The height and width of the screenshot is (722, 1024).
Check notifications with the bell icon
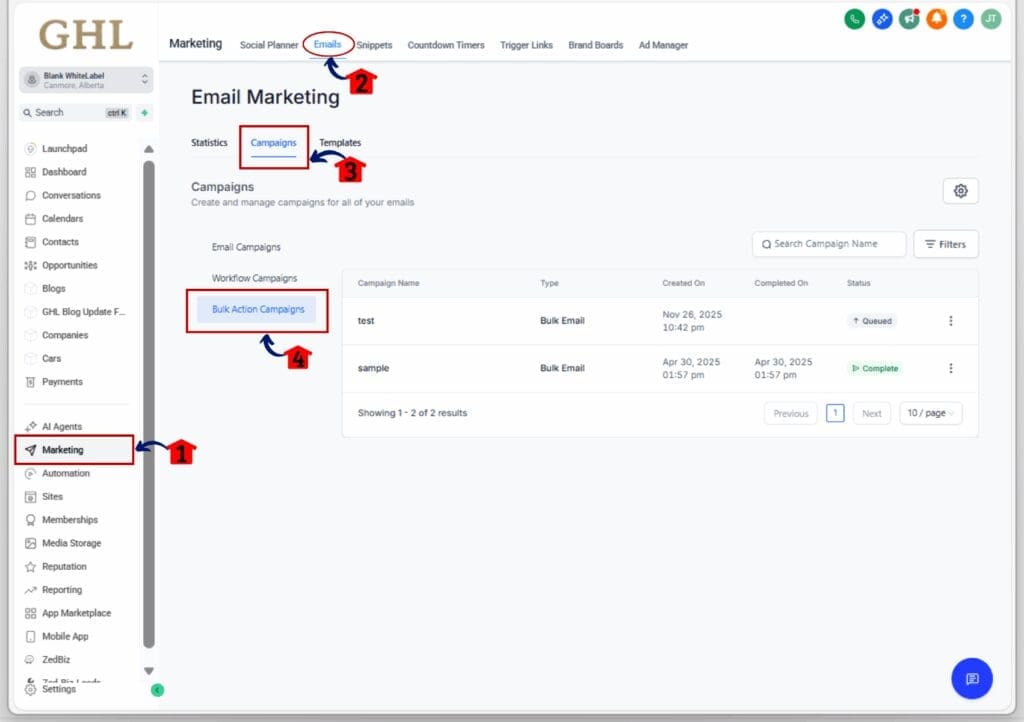click(x=936, y=19)
